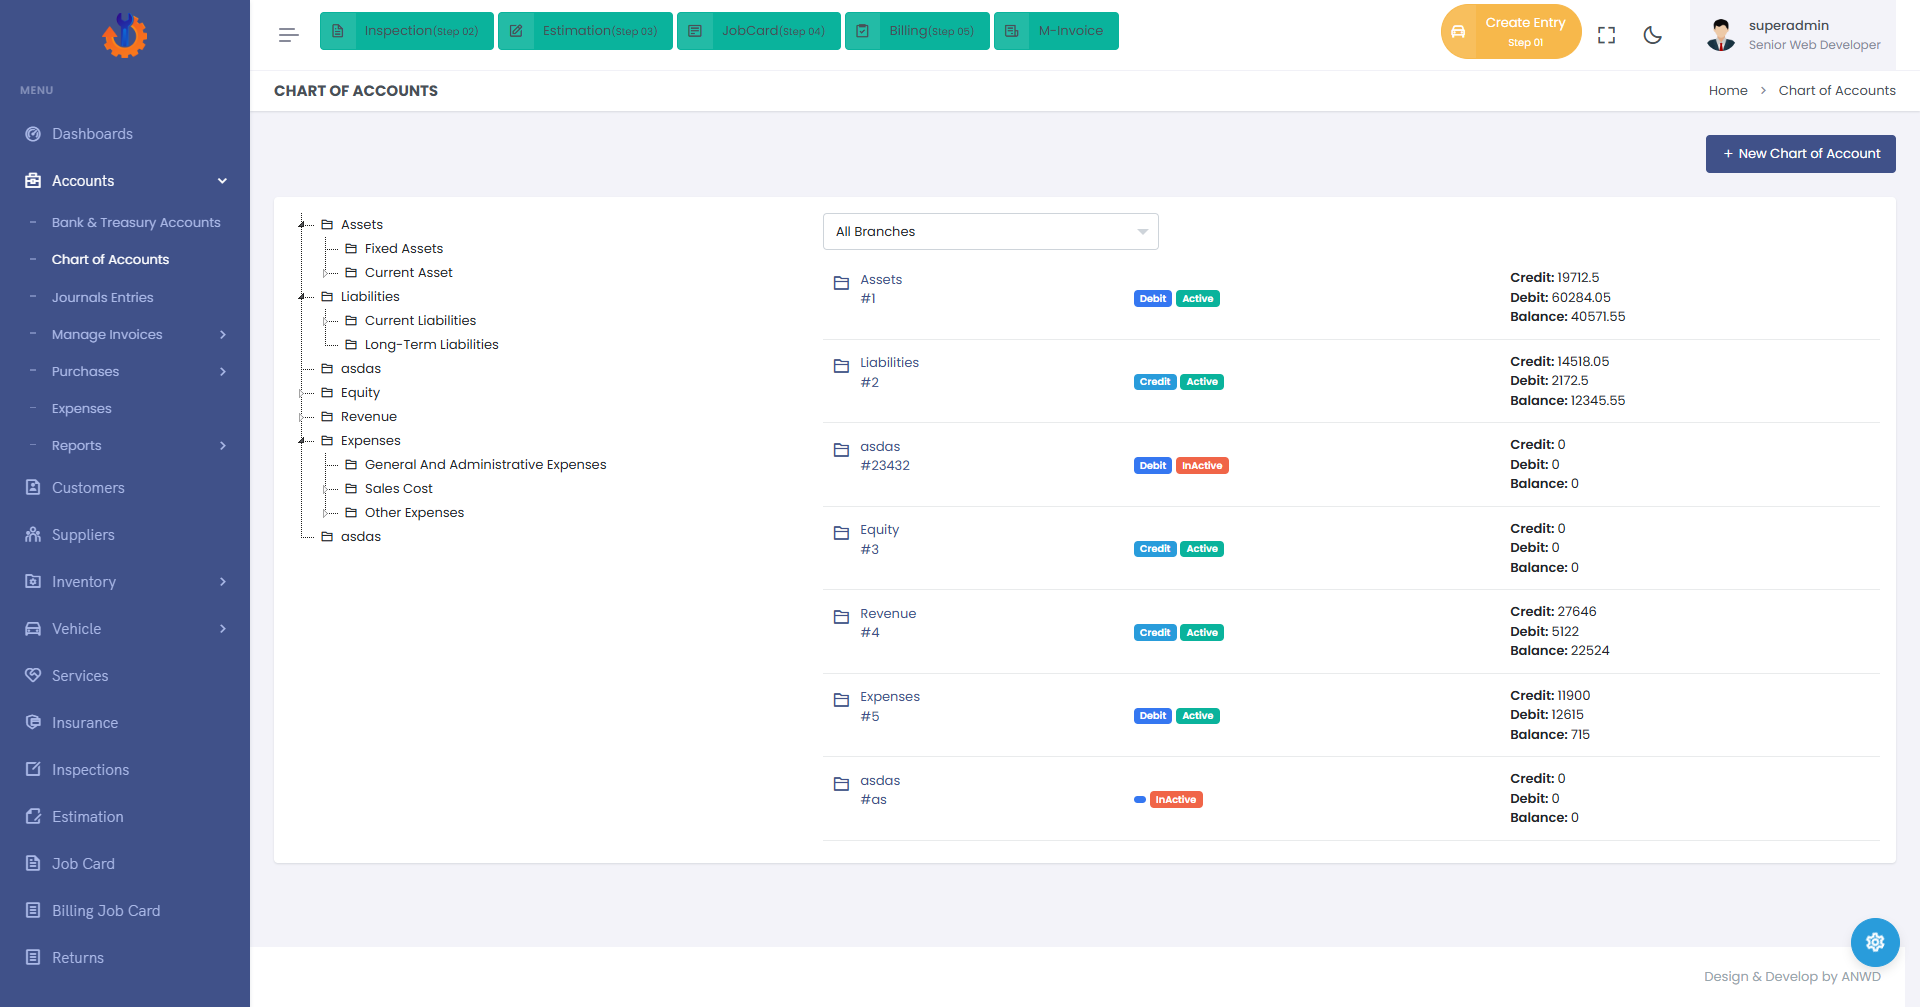Screen dimensions: 1920x1007
Task: Click folder icon of Expenses #5 row
Action: [x=842, y=700]
